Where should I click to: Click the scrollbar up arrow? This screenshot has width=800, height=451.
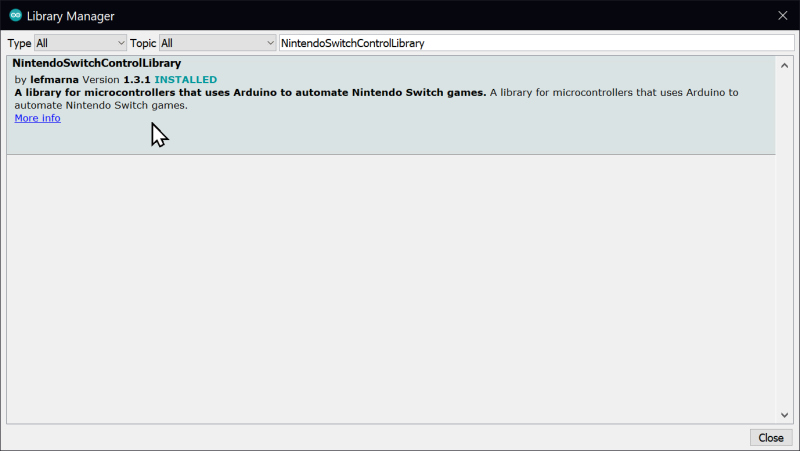click(x=784, y=65)
